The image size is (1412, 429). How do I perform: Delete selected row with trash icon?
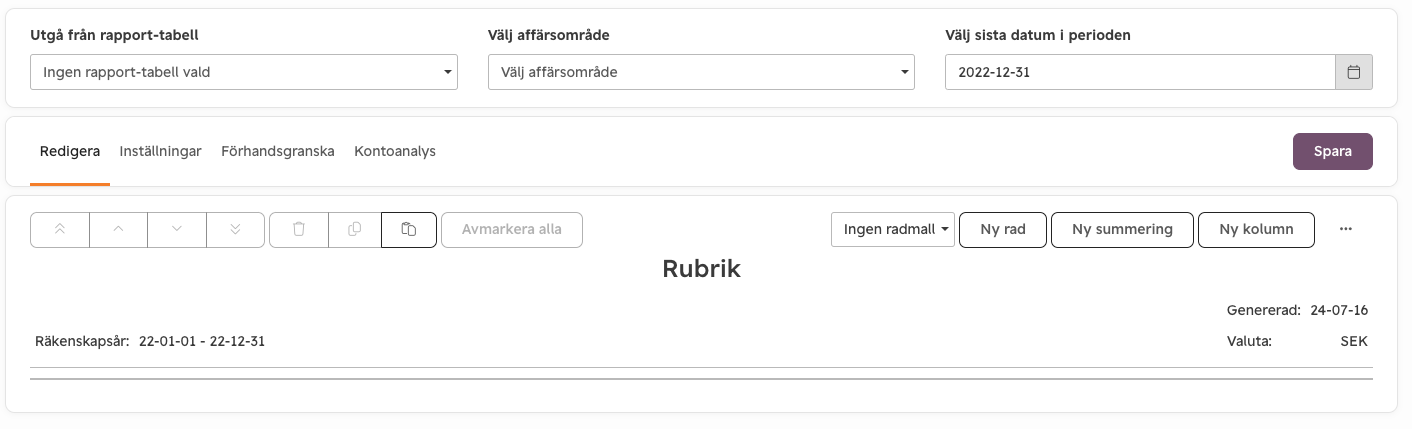[x=298, y=229]
